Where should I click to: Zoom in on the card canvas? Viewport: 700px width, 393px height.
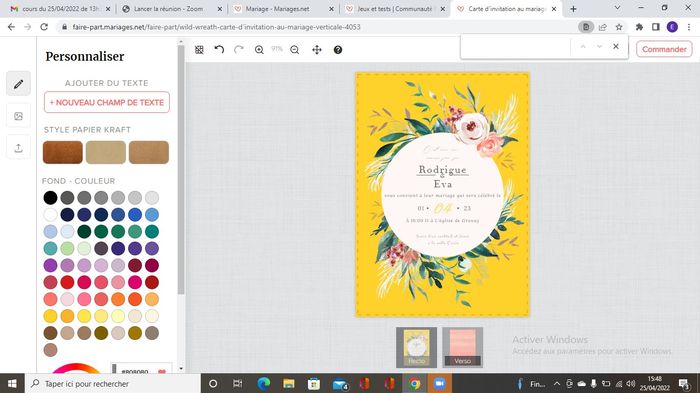click(x=259, y=50)
